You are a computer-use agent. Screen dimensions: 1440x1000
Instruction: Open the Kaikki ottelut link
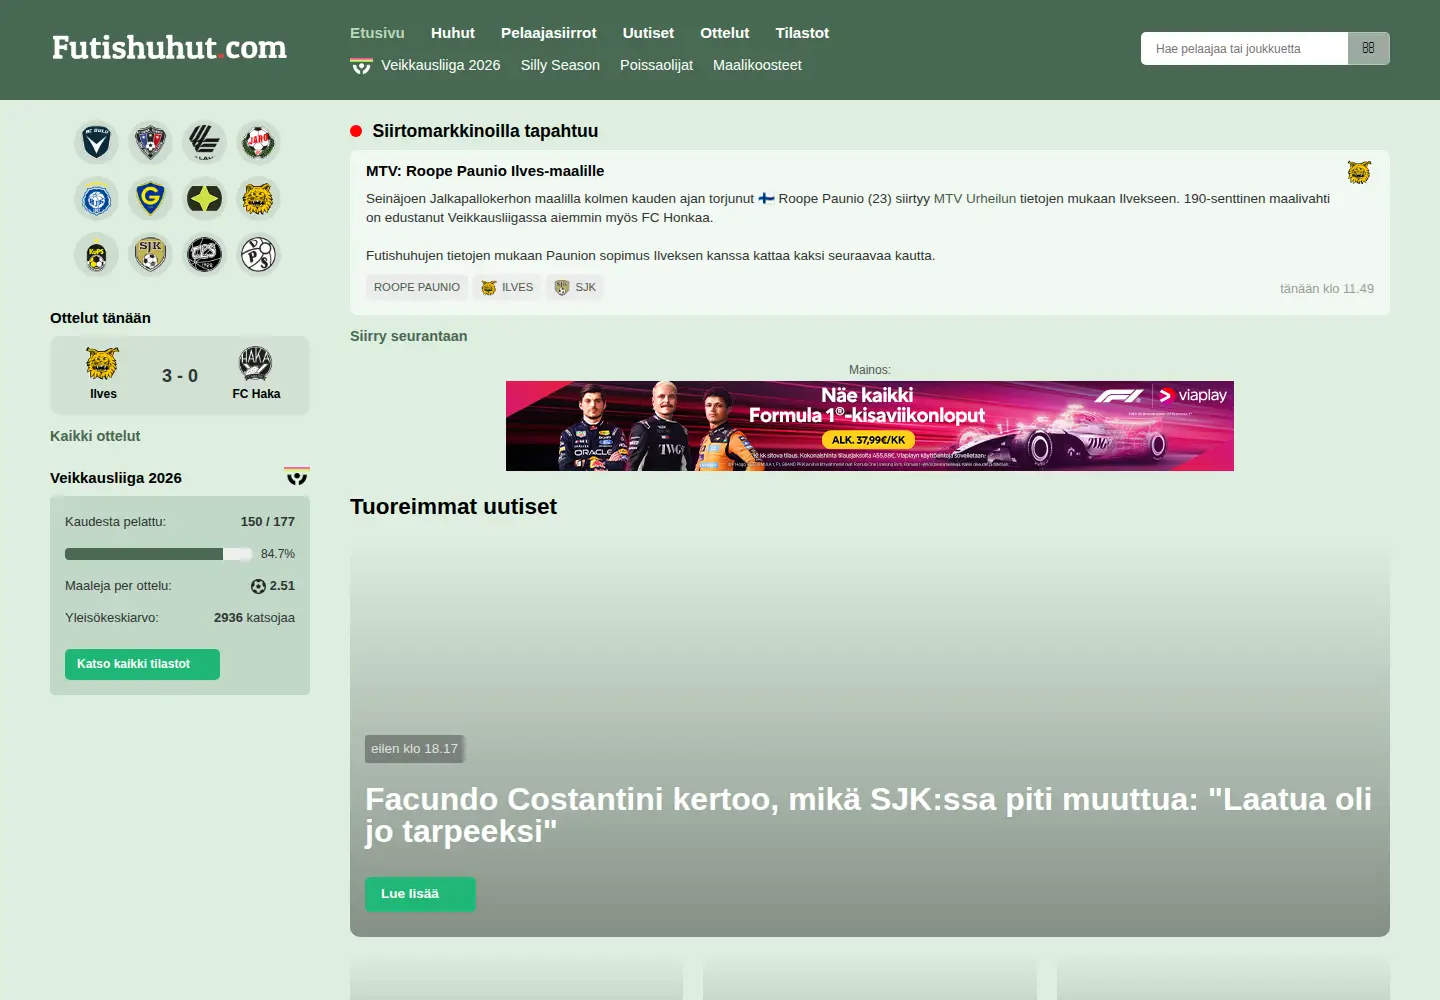(x=95, y=436)
